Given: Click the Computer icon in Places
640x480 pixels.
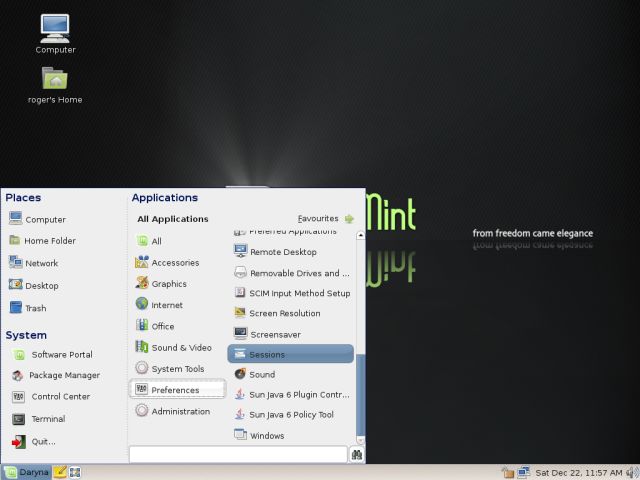Looking at the screenshot, I should (16, 218).
